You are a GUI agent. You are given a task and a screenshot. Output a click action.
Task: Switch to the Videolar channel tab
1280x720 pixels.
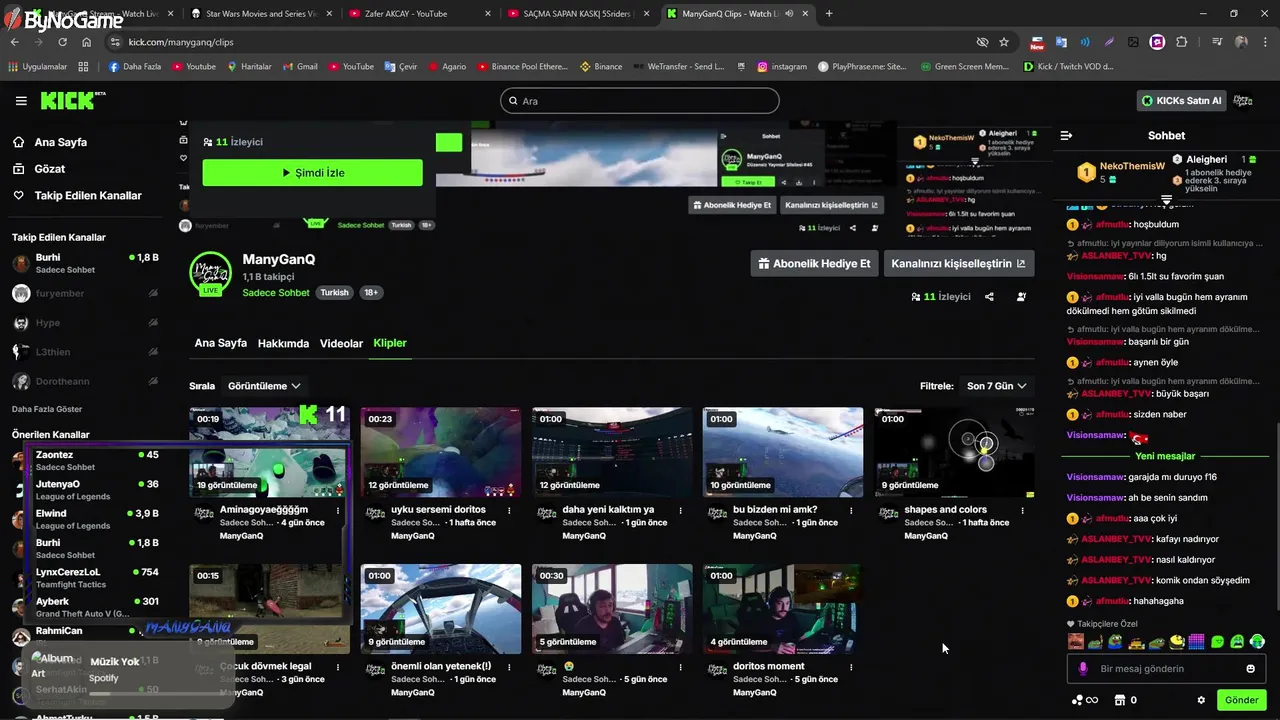click(x=341, y=343)
